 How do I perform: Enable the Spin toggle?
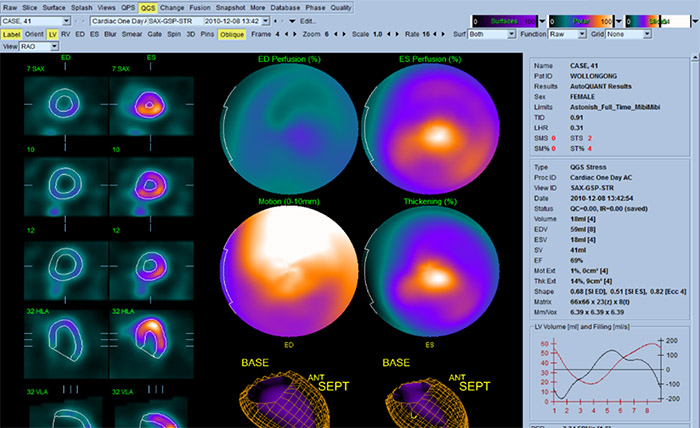pos(172,33)
